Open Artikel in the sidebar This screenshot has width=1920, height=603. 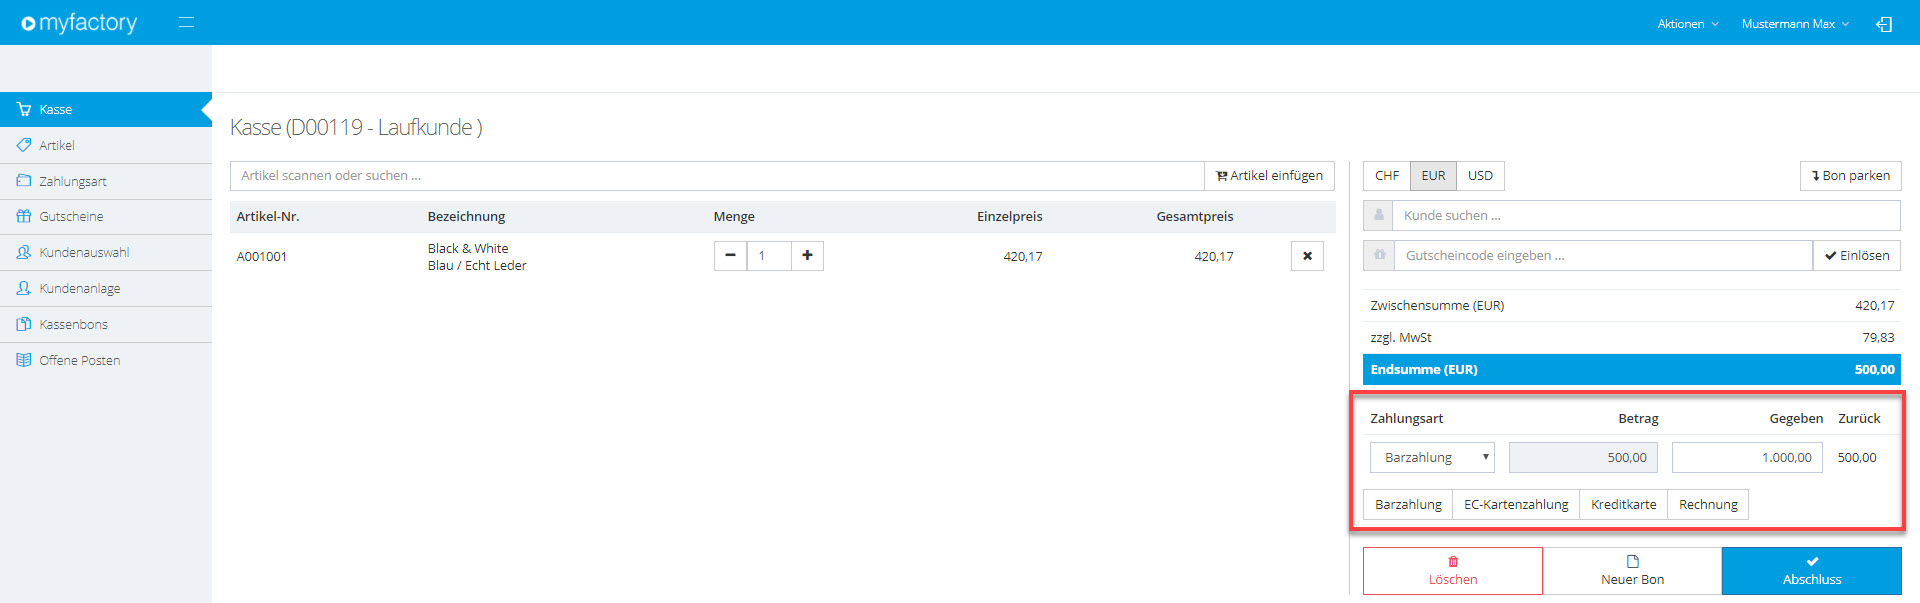tap(106, 145)
